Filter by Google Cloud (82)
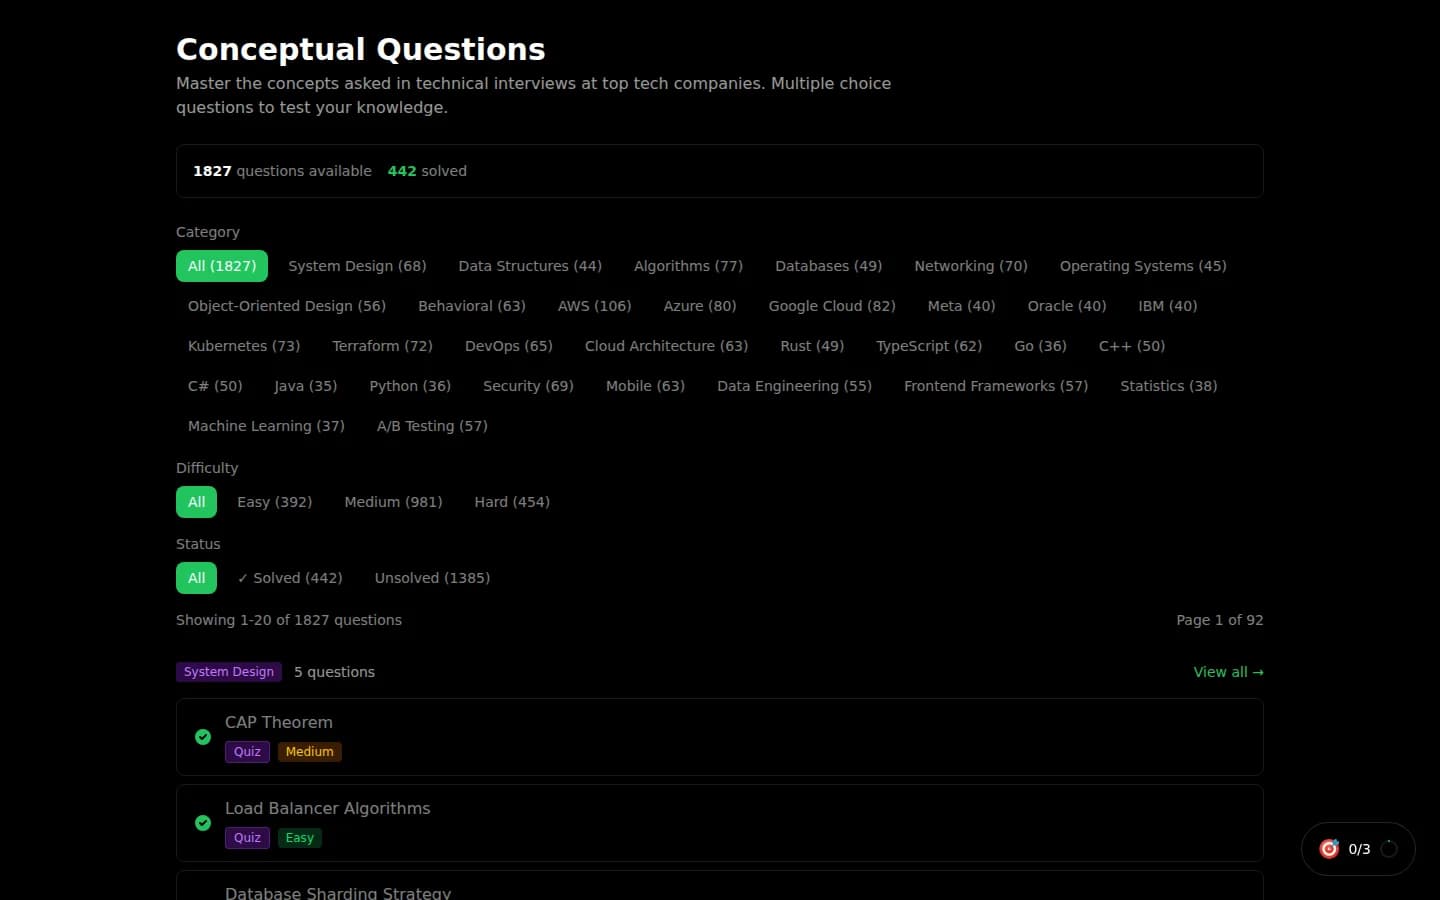The height and width of the screenshot is (900, 1440). 832,306
